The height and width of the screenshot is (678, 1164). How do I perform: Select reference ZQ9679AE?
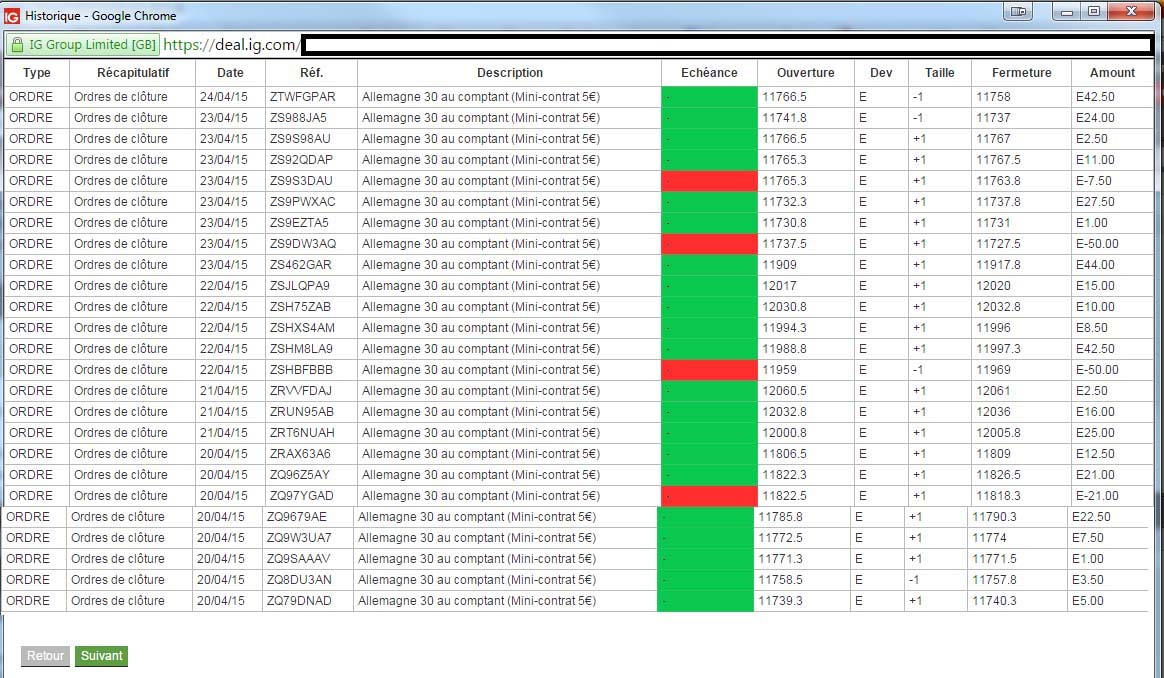(296, 517)
